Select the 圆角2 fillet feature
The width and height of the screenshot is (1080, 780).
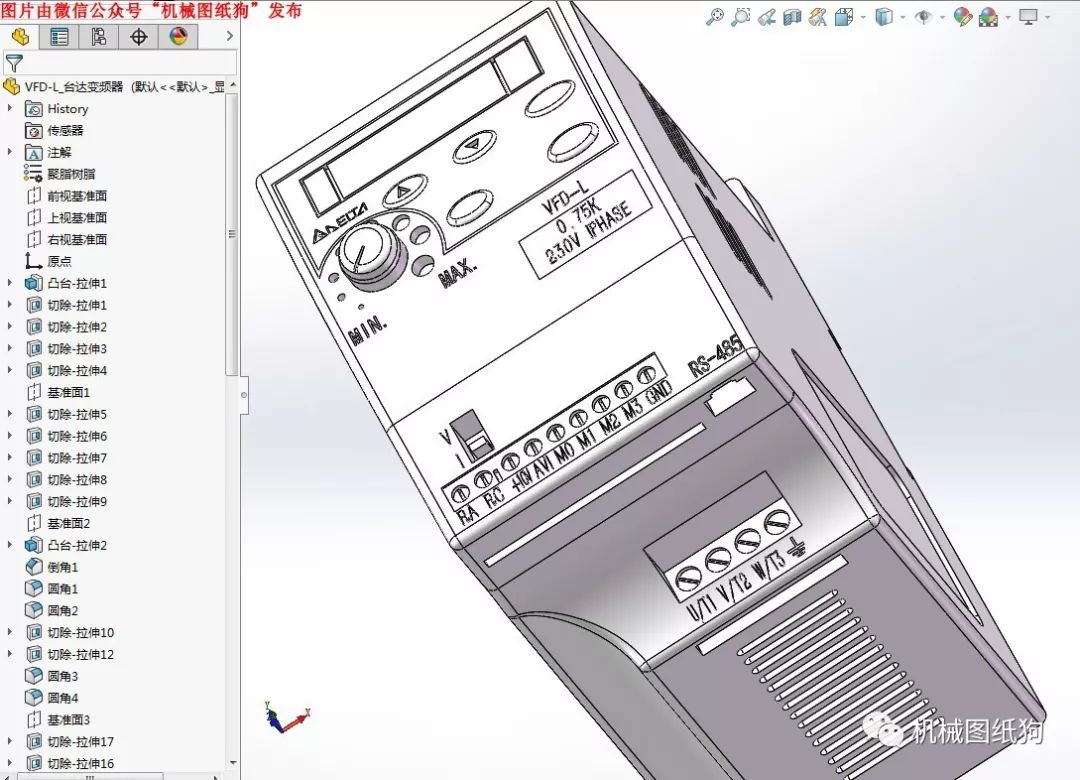point(52,610)
